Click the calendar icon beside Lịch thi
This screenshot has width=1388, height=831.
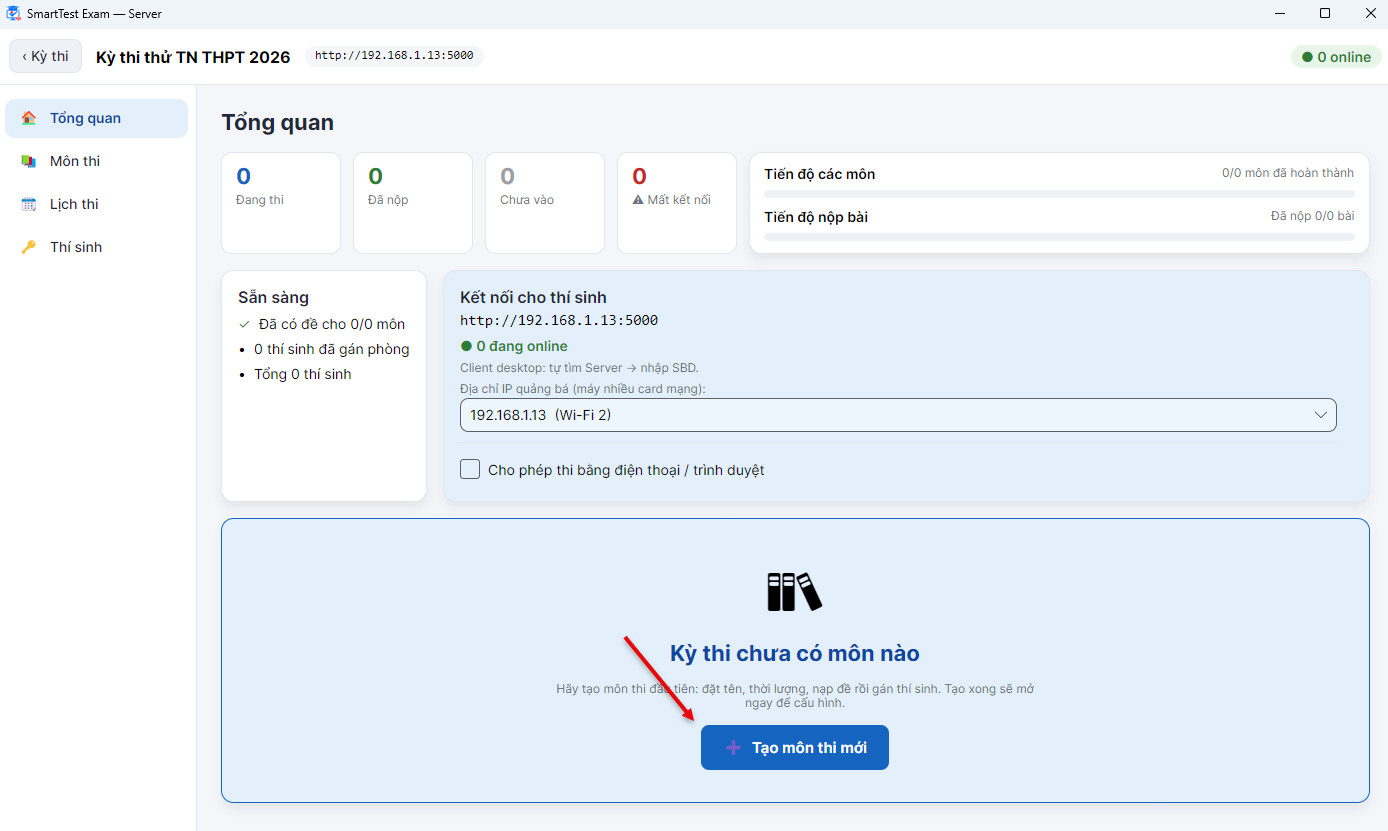coord(29,204)
